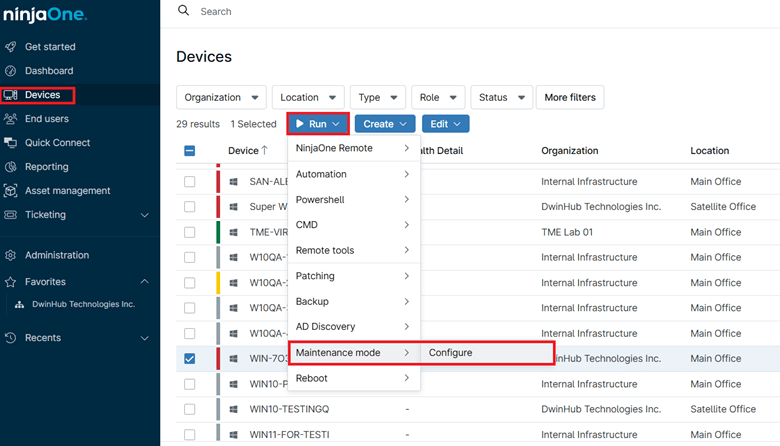
Task: Click the Windows icon in WIN10-TESTINGQ row
Action: (x=233, y=409)
